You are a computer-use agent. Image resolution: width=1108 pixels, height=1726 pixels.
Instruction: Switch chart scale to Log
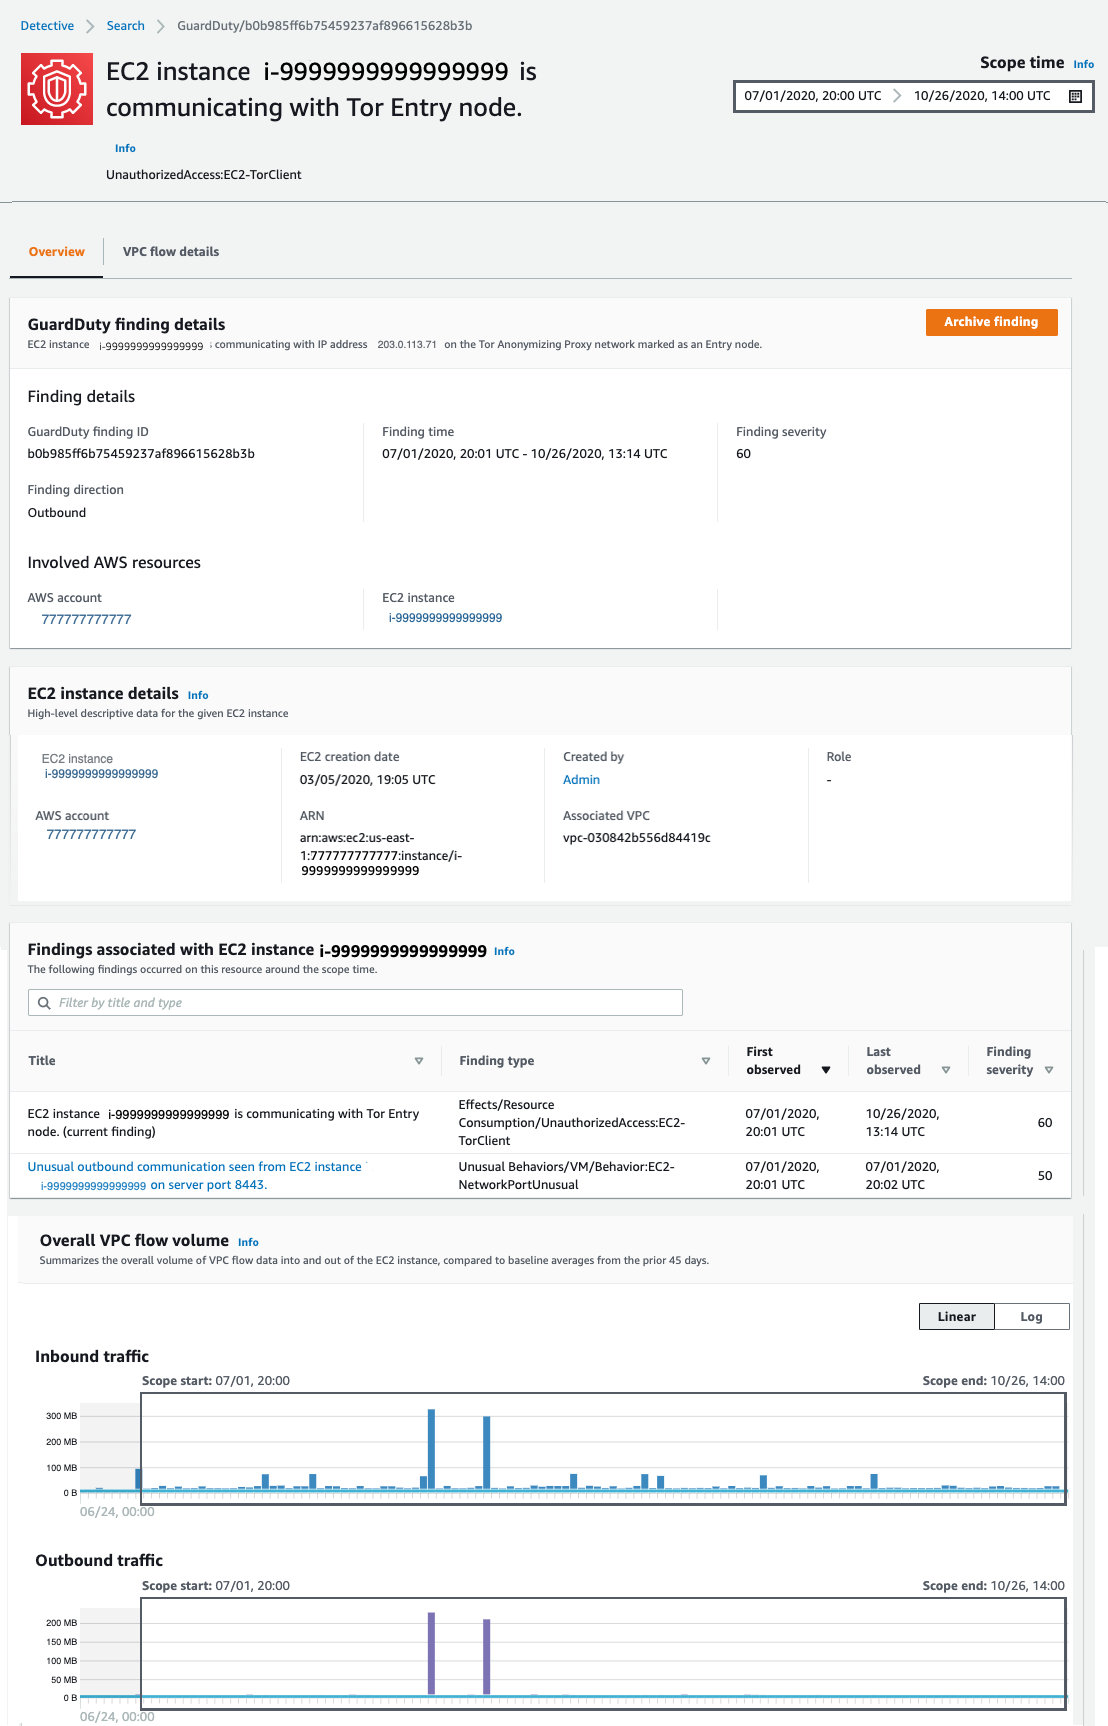(1032, 1317)
